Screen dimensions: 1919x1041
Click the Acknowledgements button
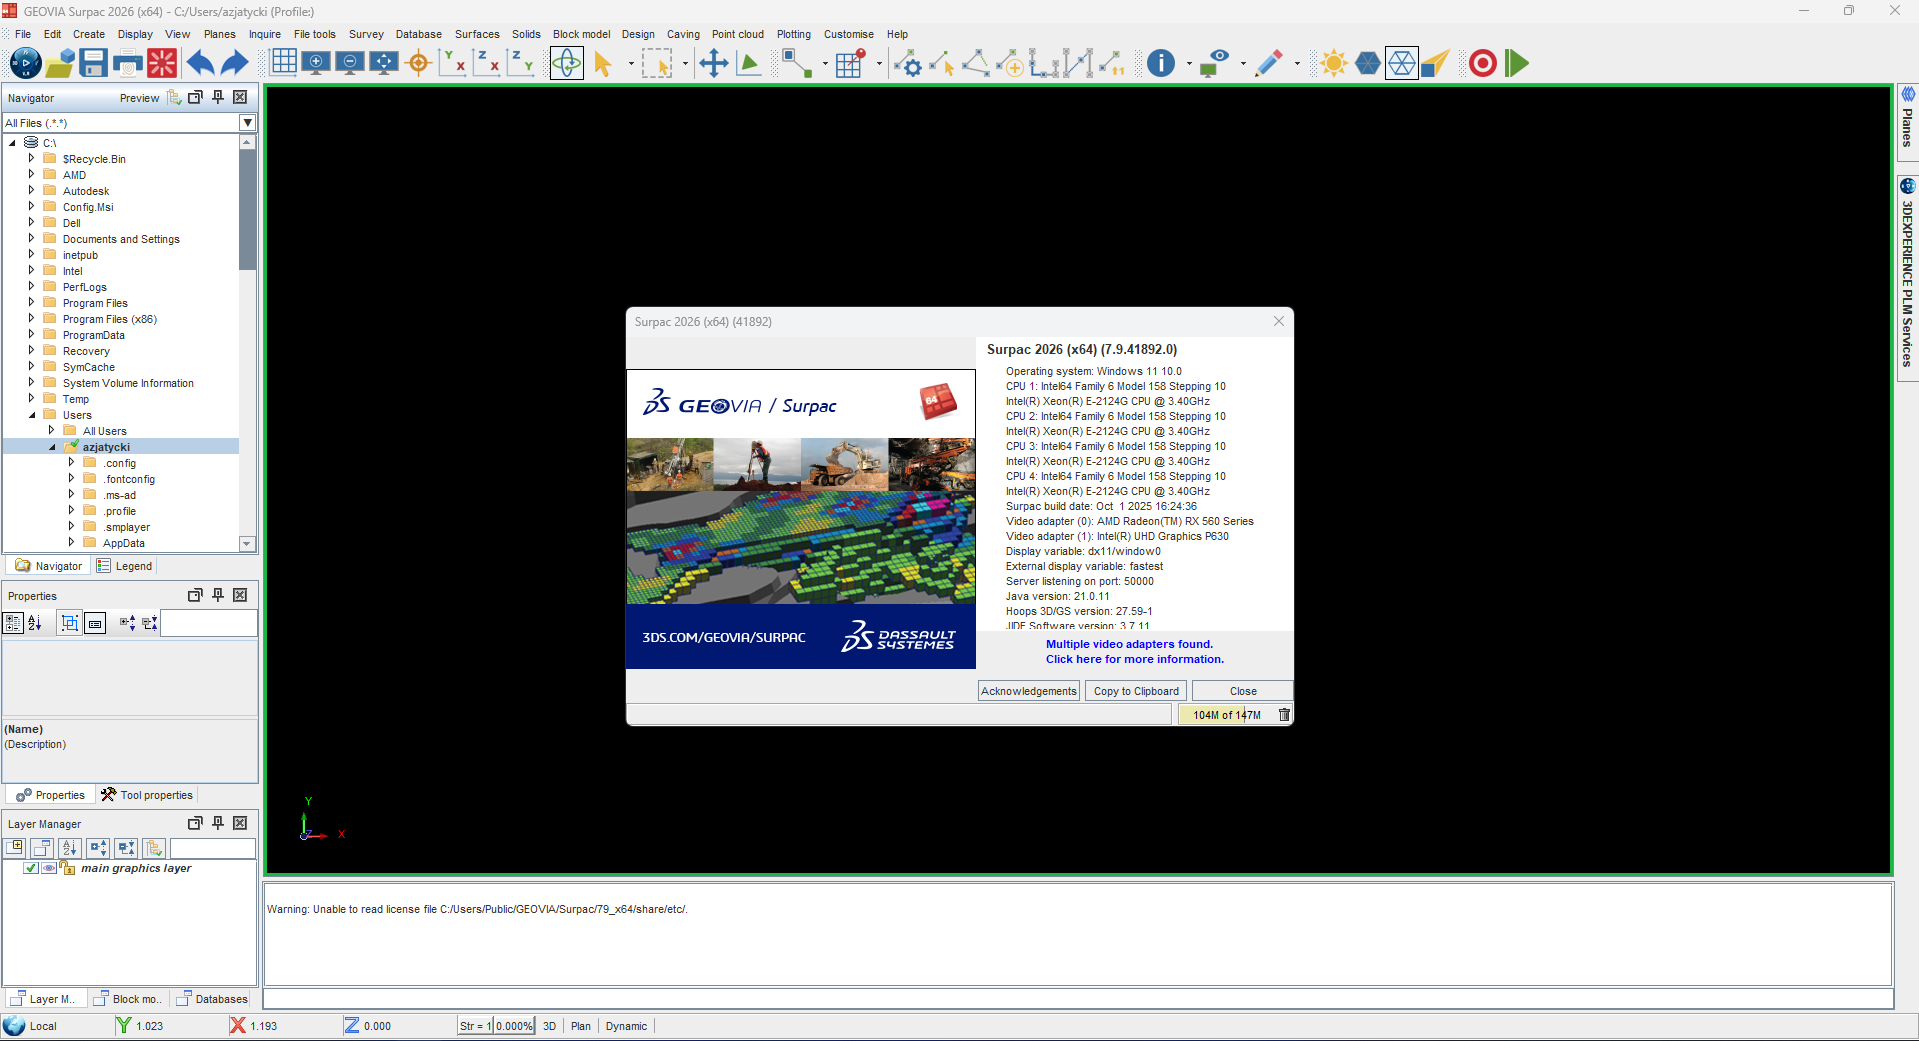tap(1029, 691)
